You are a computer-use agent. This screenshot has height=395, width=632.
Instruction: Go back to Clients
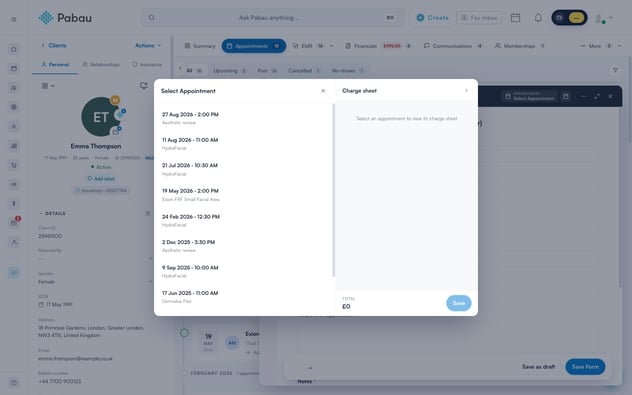pyautogui.click(x=54, y=46)
